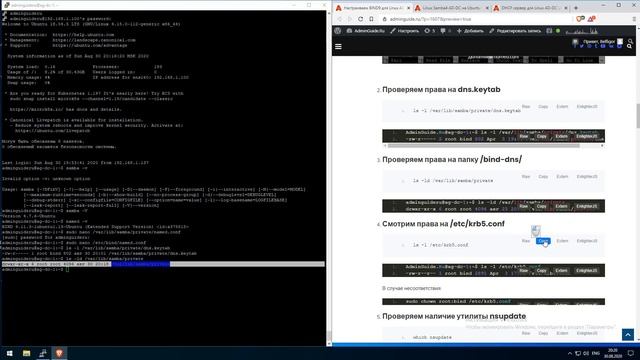Extern button for the ls -l dns.keytab command block
The width and height of the screenshot is (640, 360).
tap(562, 107)
